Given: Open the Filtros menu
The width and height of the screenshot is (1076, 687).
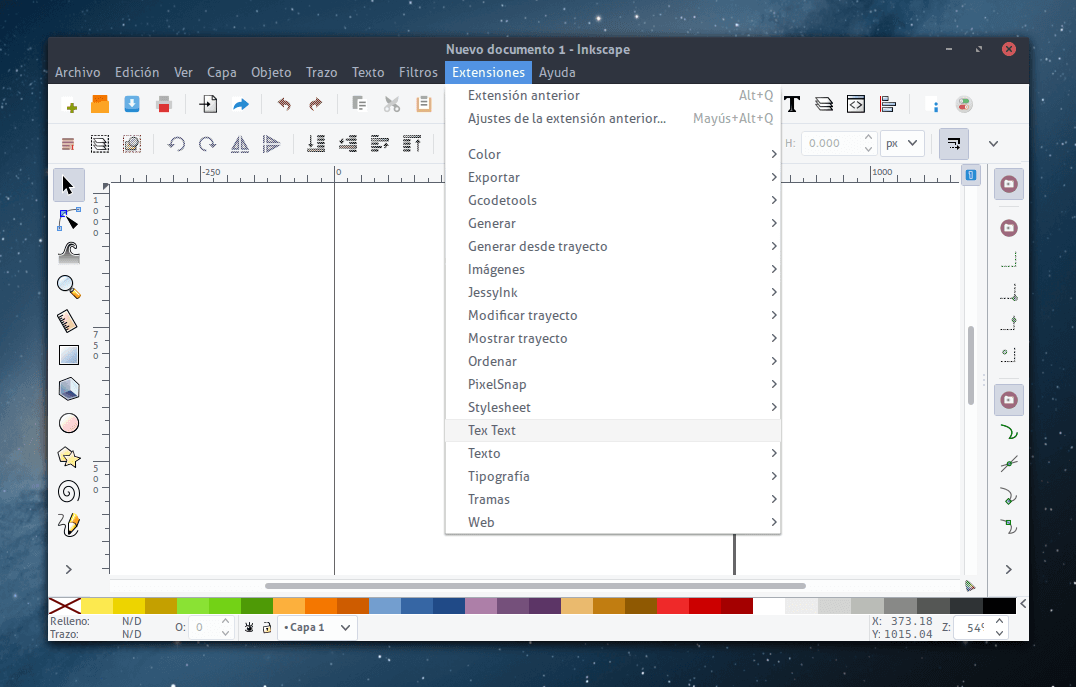Looking at the screenshot, I should (x=418, y=72).
